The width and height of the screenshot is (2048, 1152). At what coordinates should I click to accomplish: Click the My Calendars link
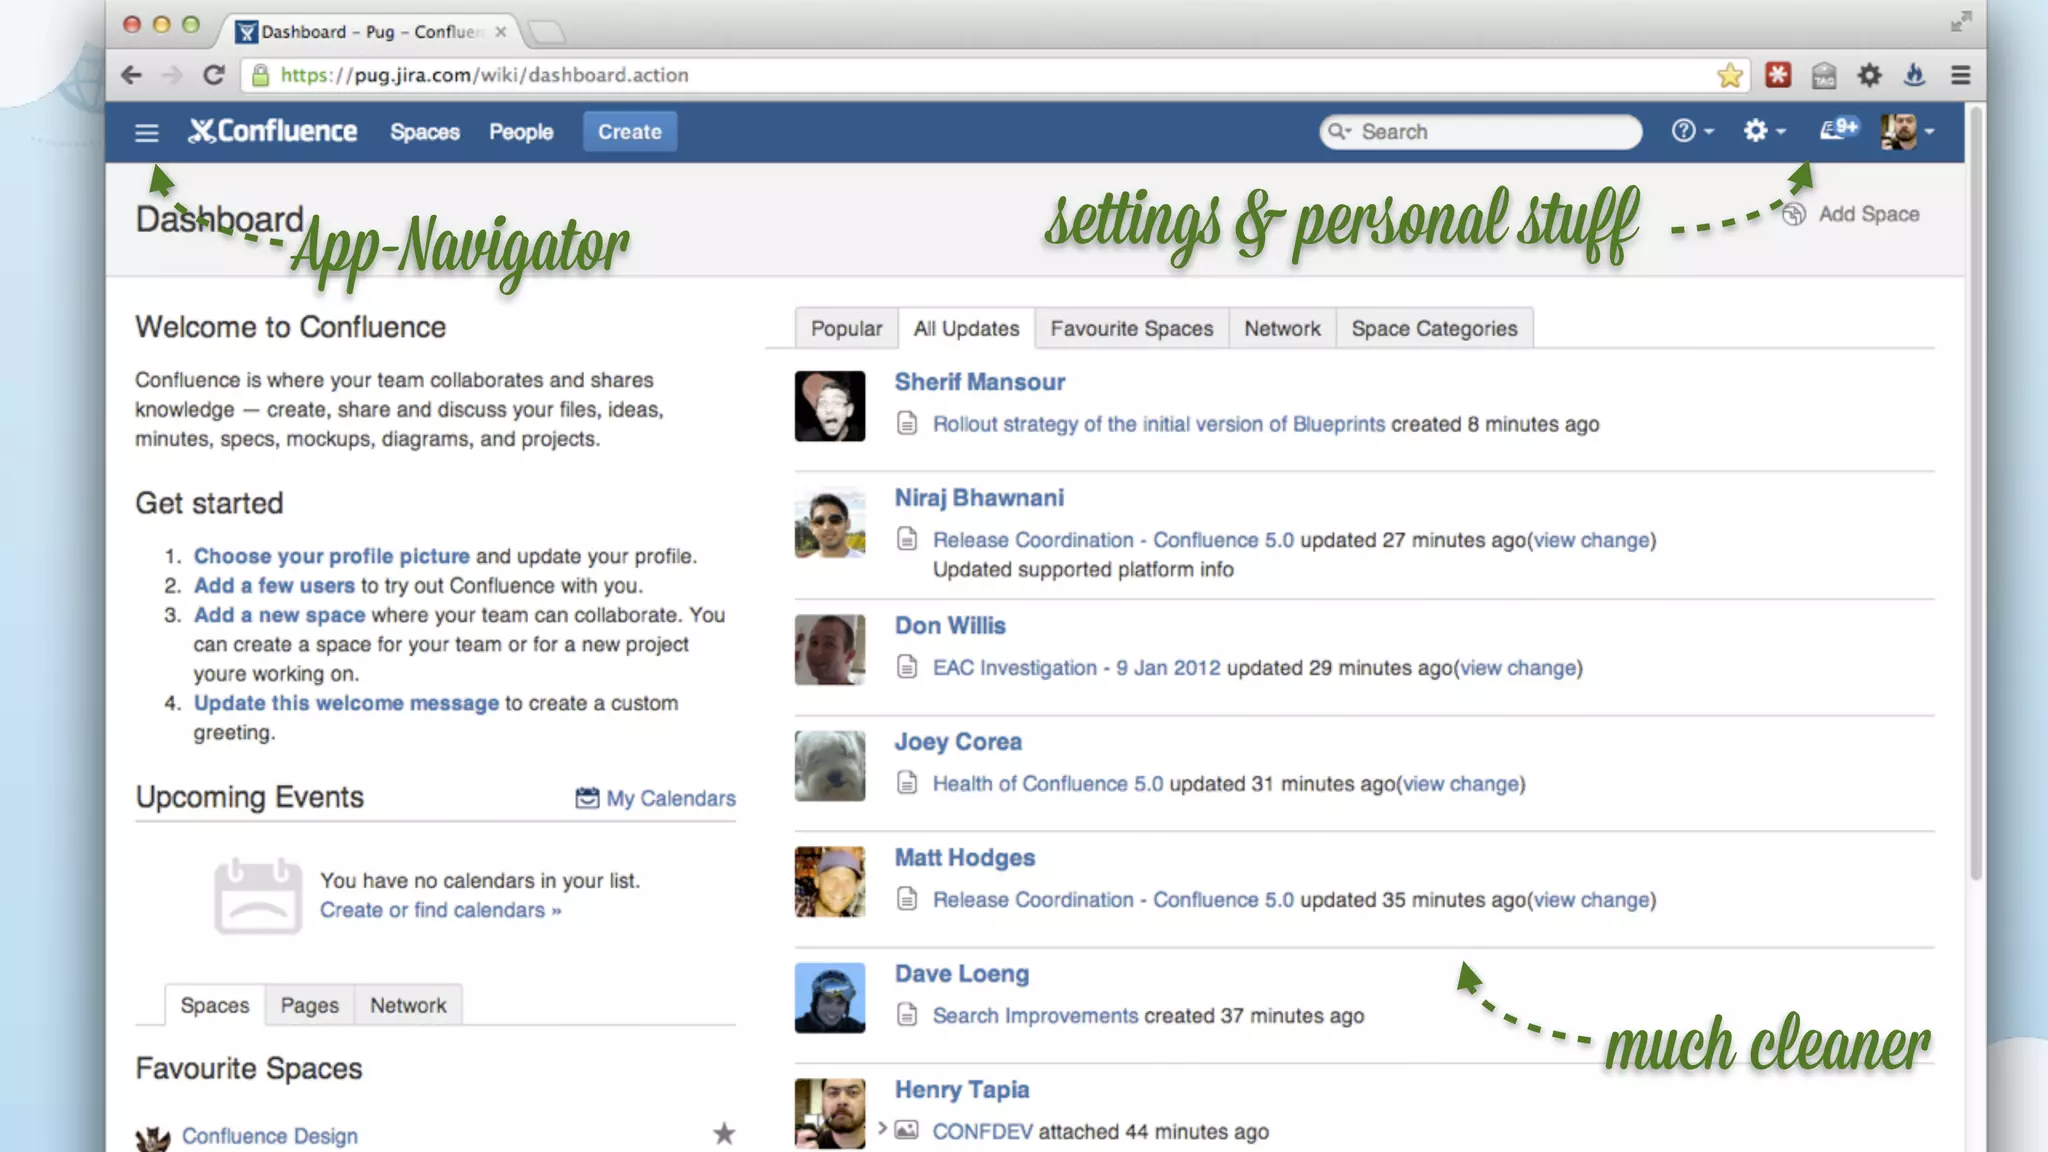coord(670,798)
